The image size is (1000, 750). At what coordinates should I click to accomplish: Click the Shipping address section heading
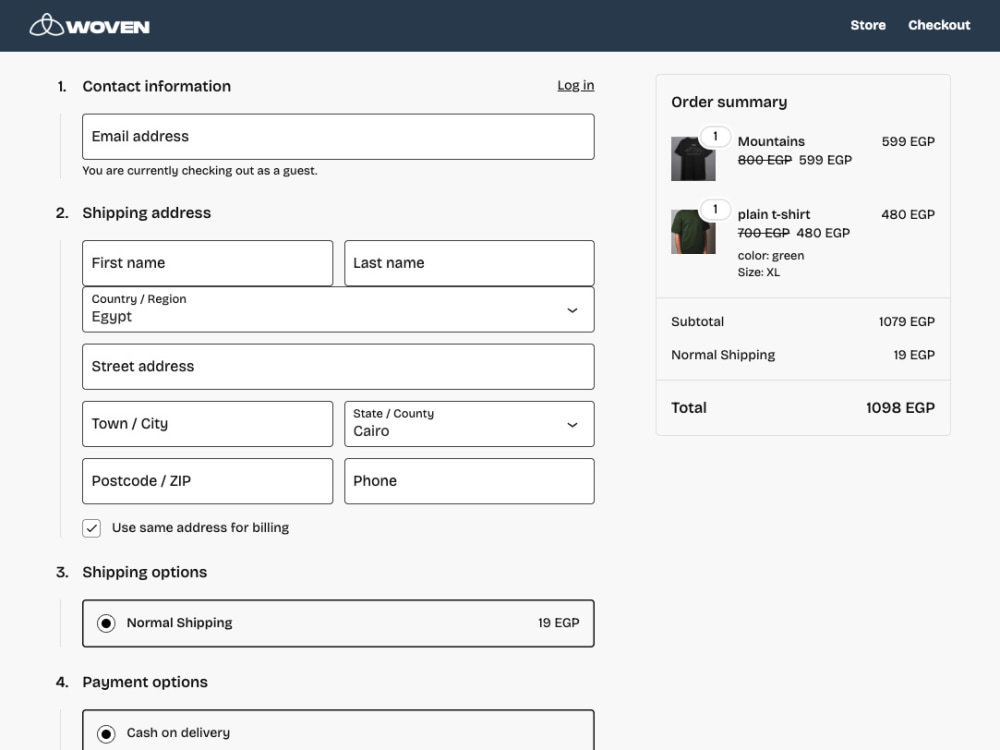[x=147, y=213]
